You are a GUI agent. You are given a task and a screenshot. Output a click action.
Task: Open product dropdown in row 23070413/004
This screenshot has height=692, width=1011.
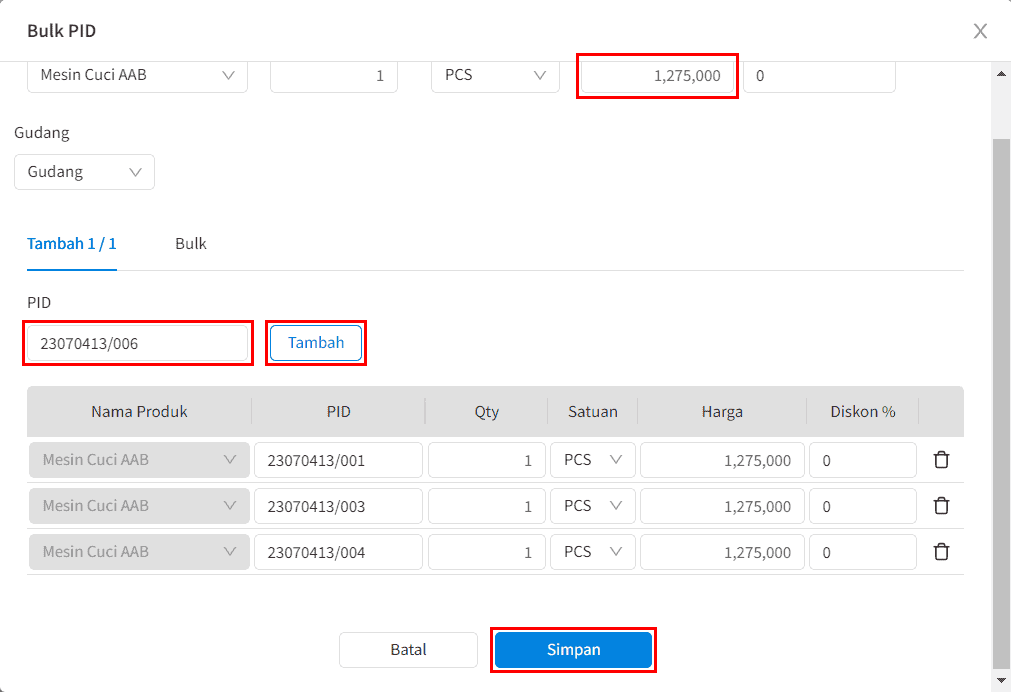pos(139,552)
